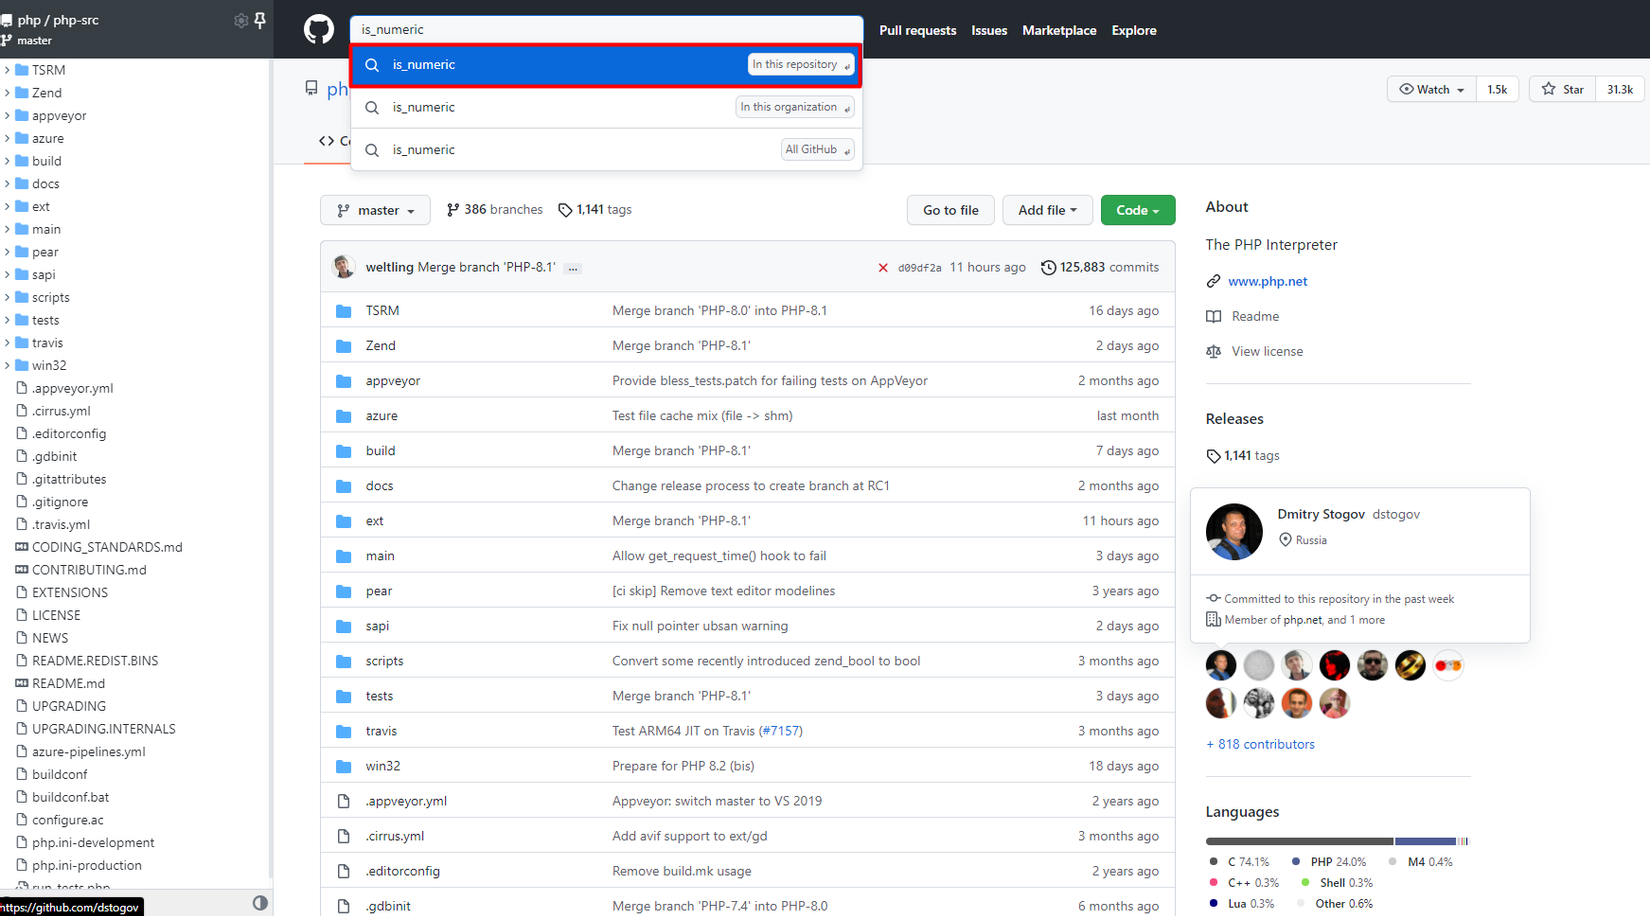Viewport: 1650px width, 916px height.
Task: Open the Add file dropdown
Action: (x=1047, y=210)
